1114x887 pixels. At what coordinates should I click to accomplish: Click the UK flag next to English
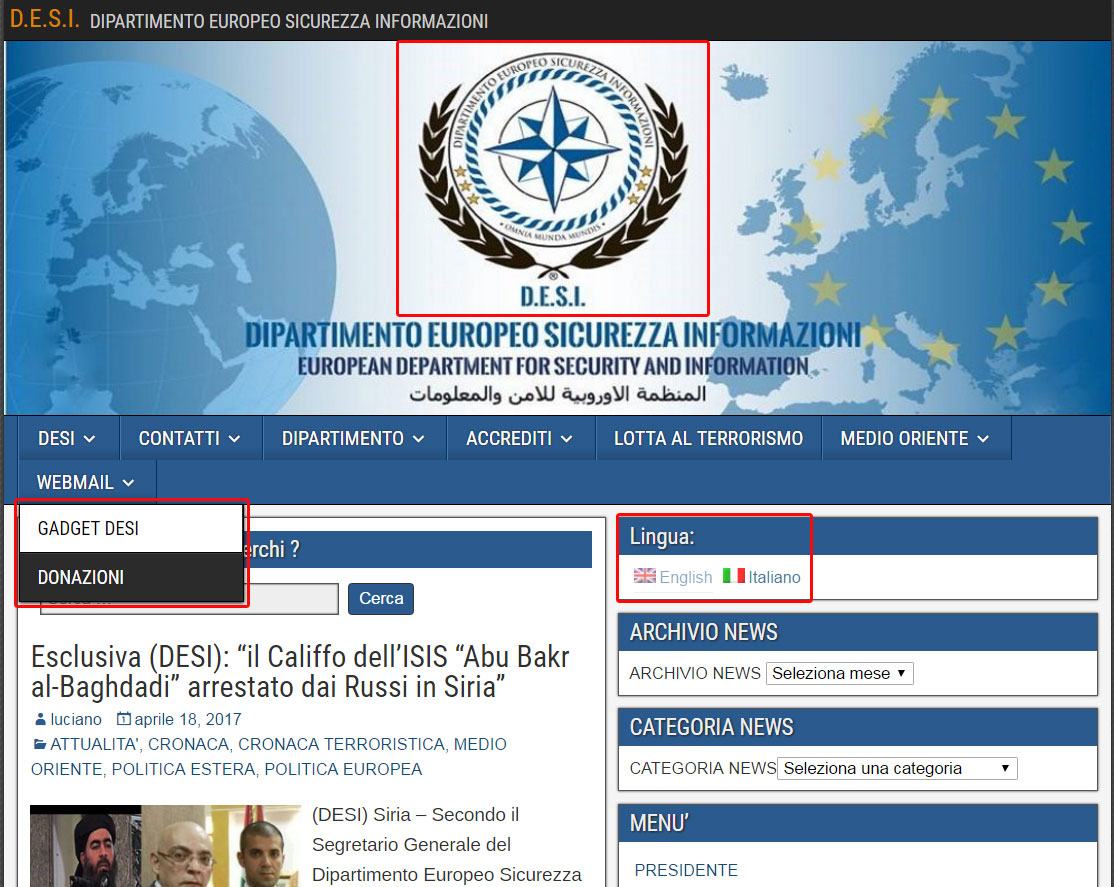pyautogui.click(x=645, y=576)
